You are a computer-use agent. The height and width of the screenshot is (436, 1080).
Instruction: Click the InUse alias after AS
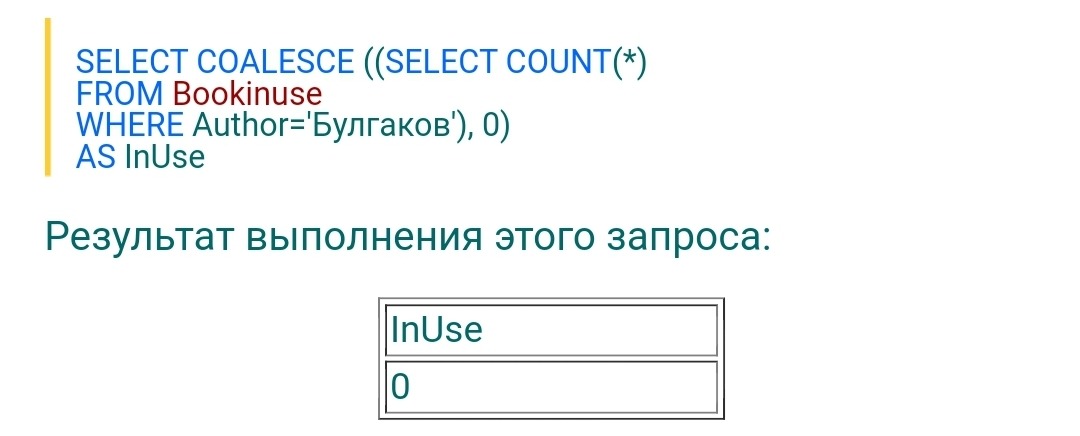click(164, 157)
